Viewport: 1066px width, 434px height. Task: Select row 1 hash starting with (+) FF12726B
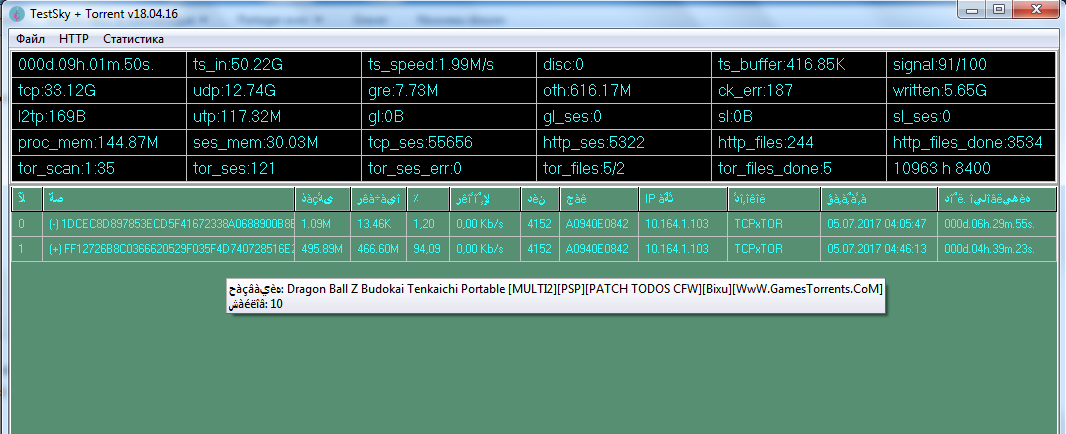pos(170,248)
